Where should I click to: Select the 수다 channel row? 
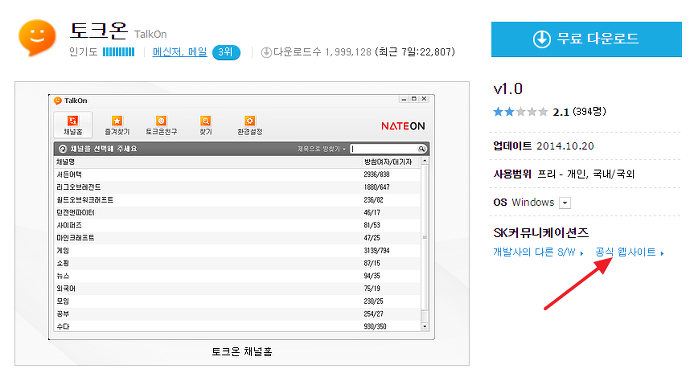(x=237, y=326)
